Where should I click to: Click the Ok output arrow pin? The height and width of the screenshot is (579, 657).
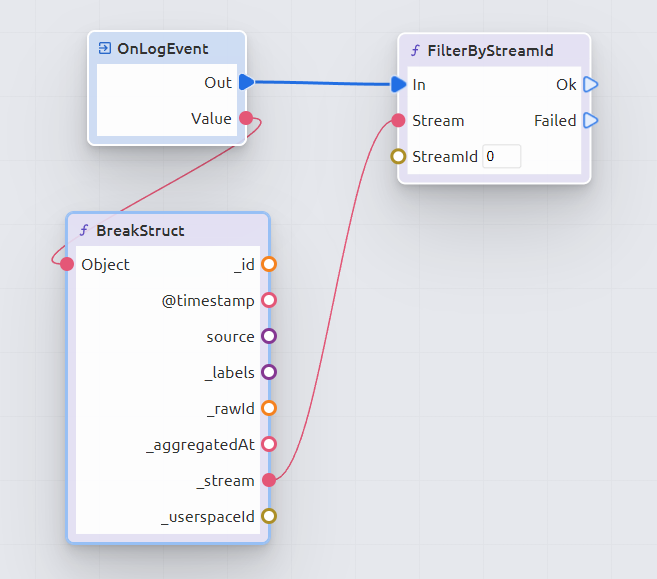[590, 84]
